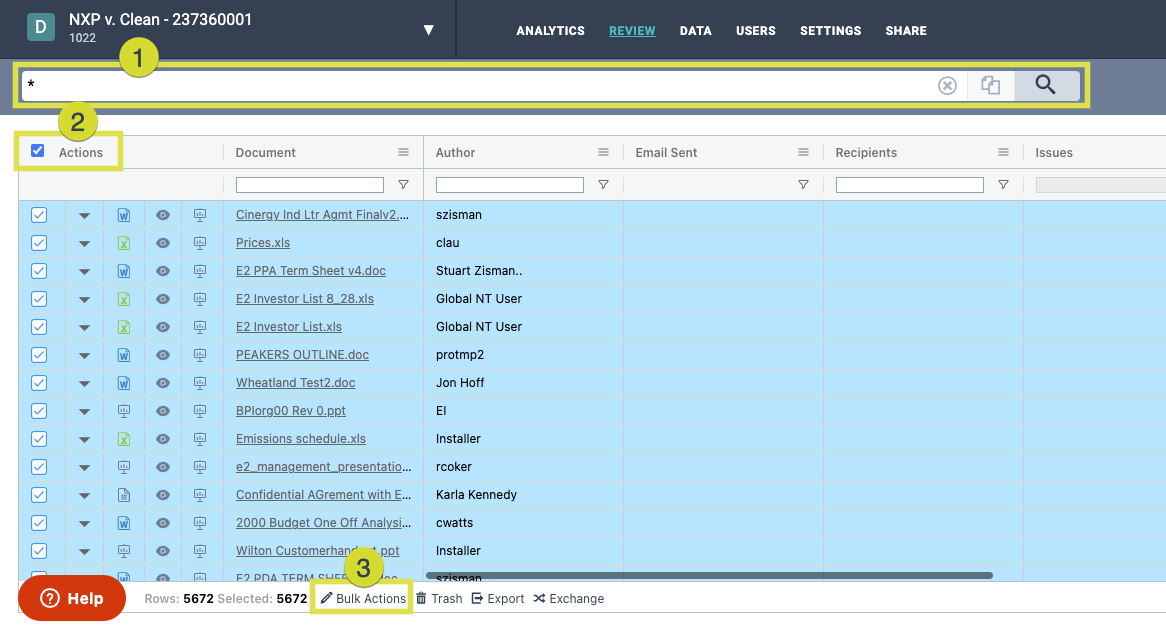Uncheck the Cinergy Ind Ltr row checkbox
The image size is (1166, 629).
tap(39, 215)
